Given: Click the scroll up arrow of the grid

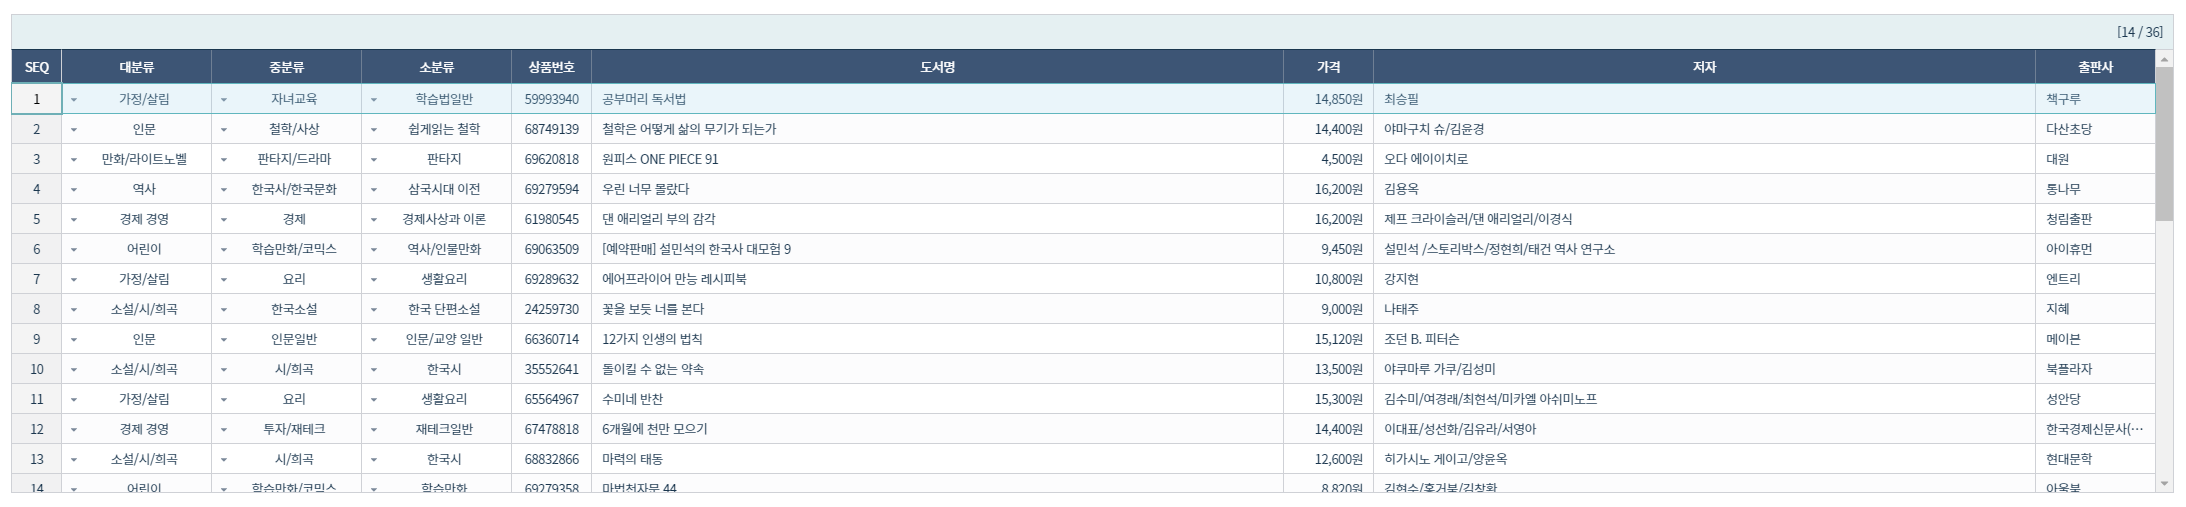Looking at the screenshot, I should pos(2165,60).
